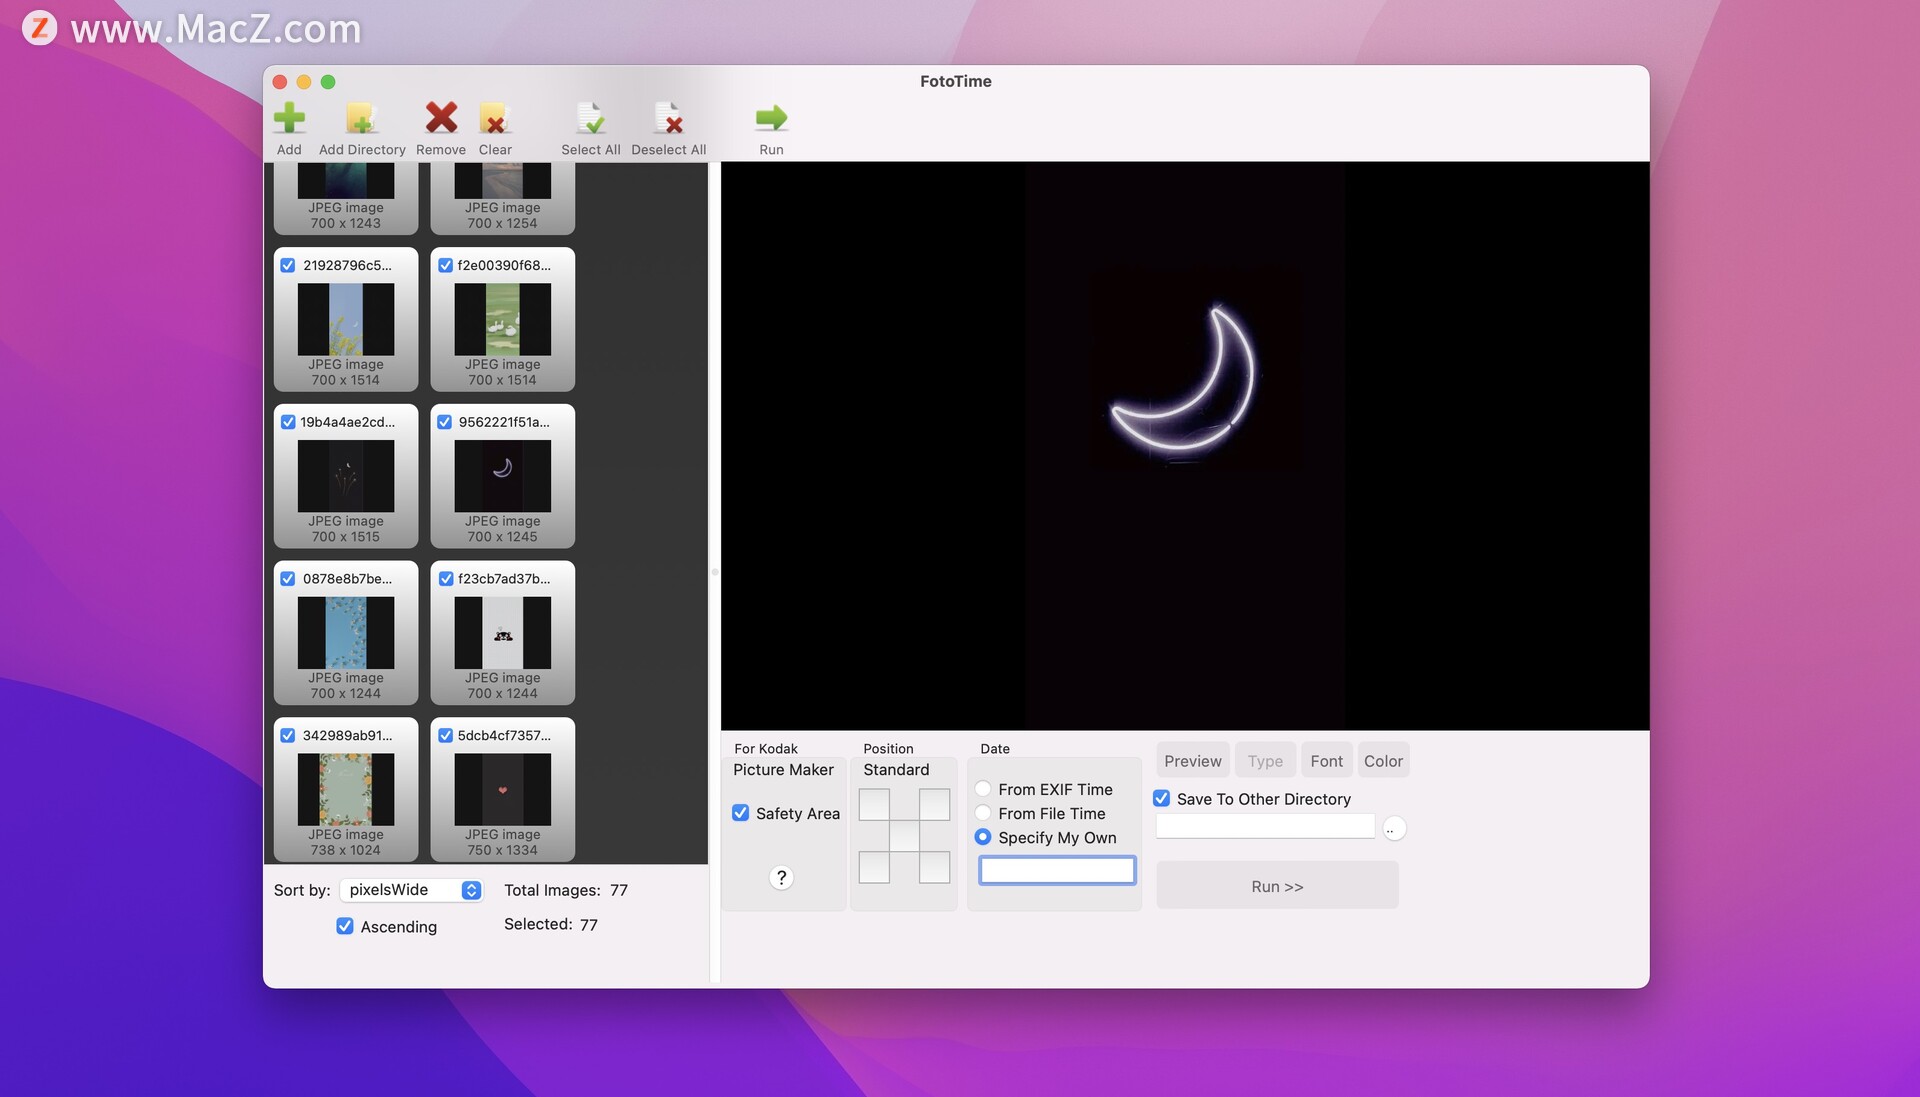The image size is (1920, 1097).
Task: Switch to the Font tab
Action: [x=1327, y=759]
